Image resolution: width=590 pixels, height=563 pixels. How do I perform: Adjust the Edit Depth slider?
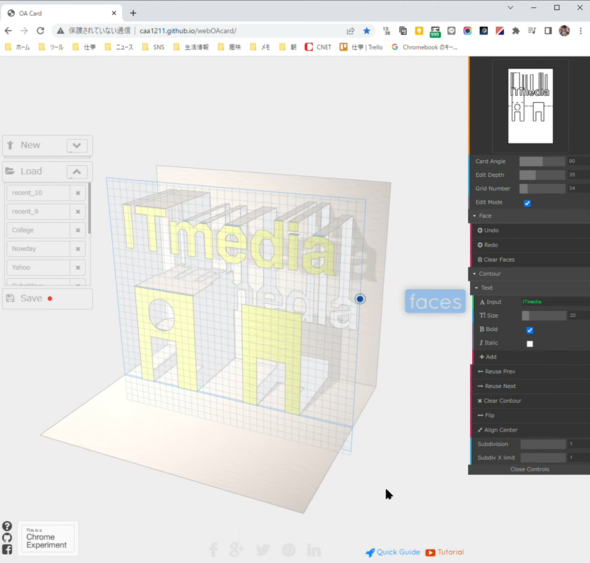(x=542, y=175)
